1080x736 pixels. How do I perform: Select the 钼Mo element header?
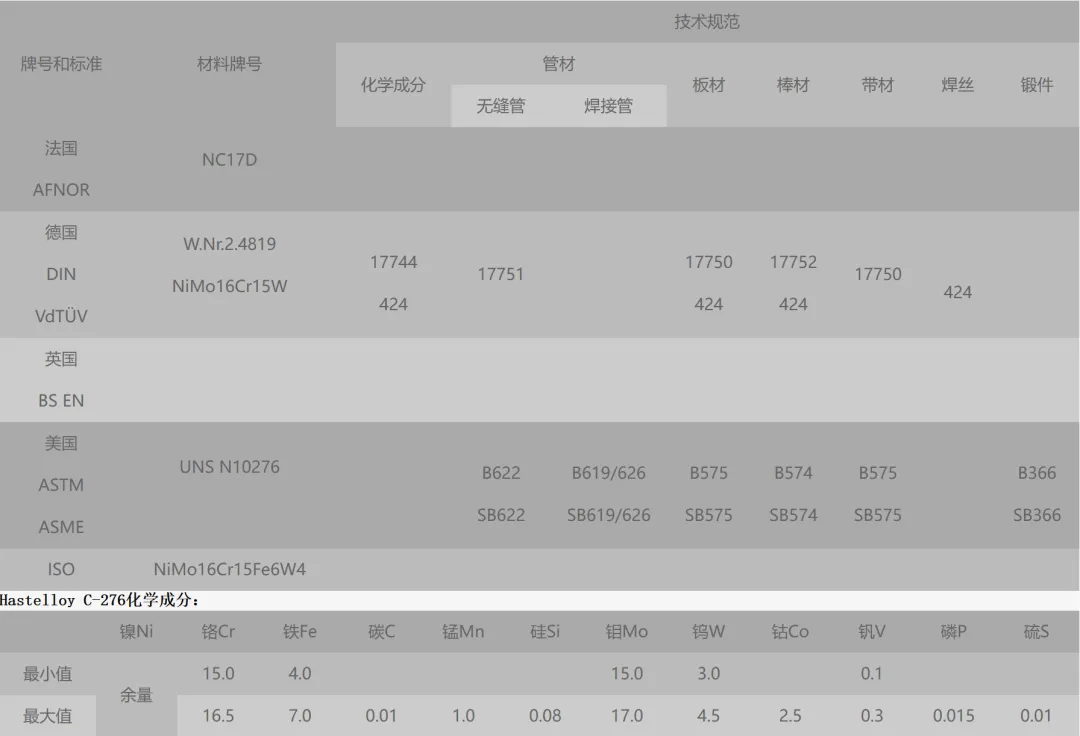point(627,631)
